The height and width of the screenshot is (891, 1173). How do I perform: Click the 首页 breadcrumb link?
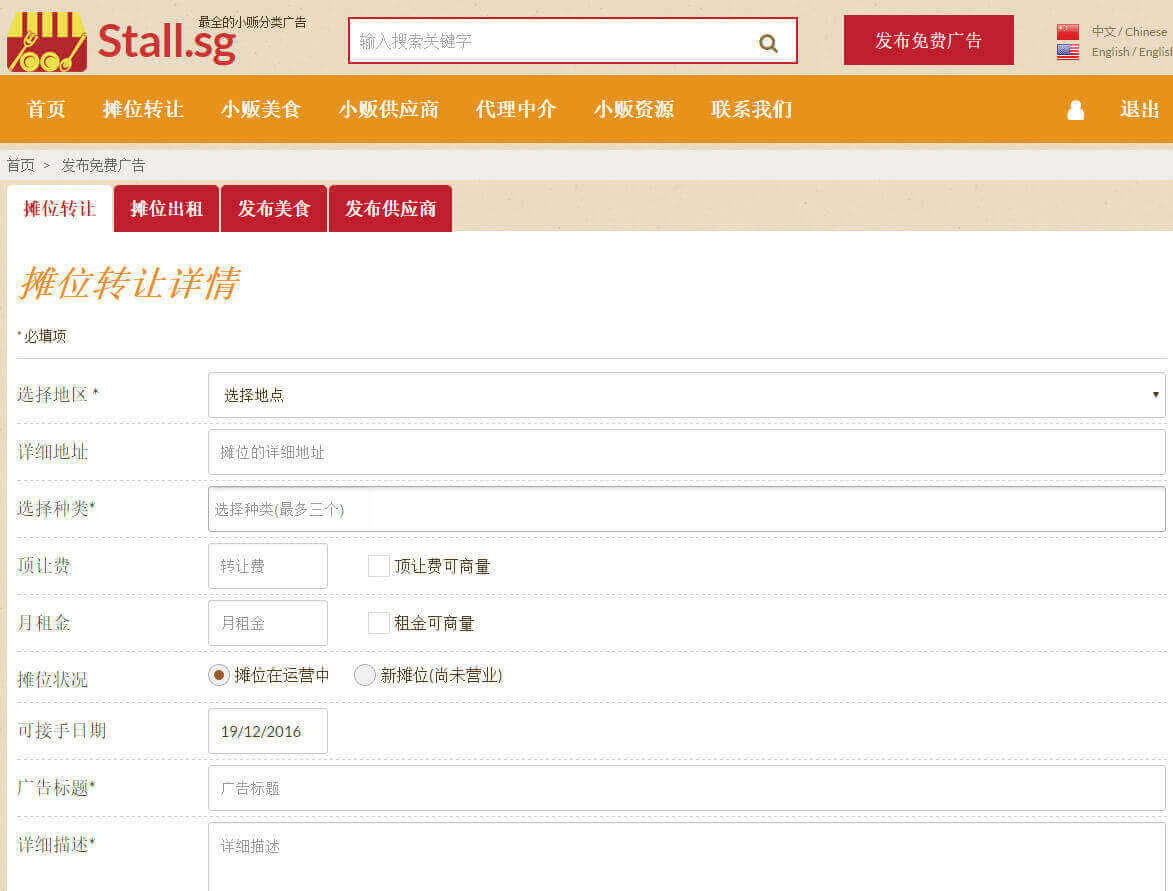[x=21, y=165]
